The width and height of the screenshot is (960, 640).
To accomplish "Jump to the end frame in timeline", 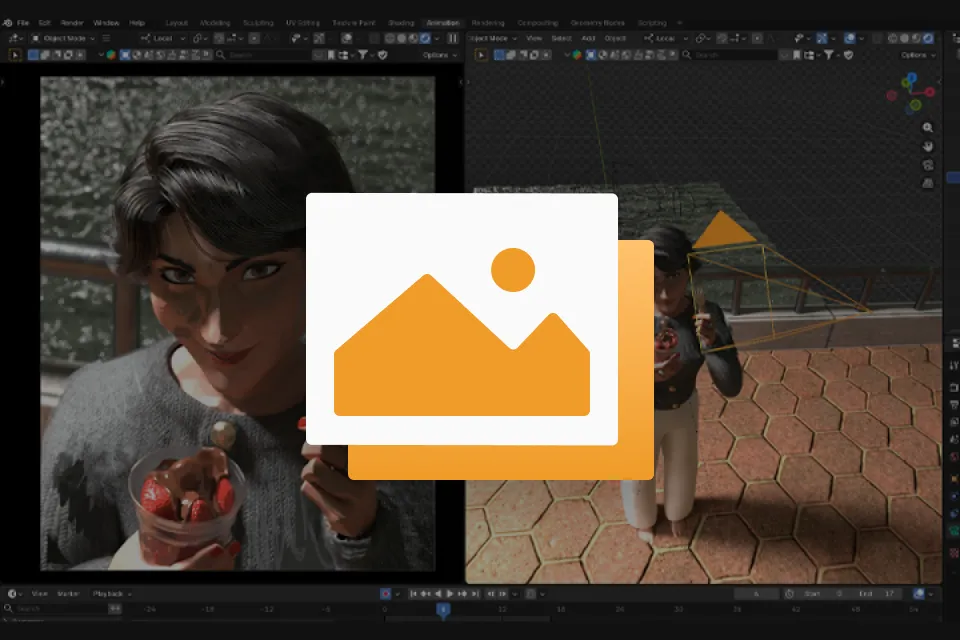I will click(x=475, y=593).
